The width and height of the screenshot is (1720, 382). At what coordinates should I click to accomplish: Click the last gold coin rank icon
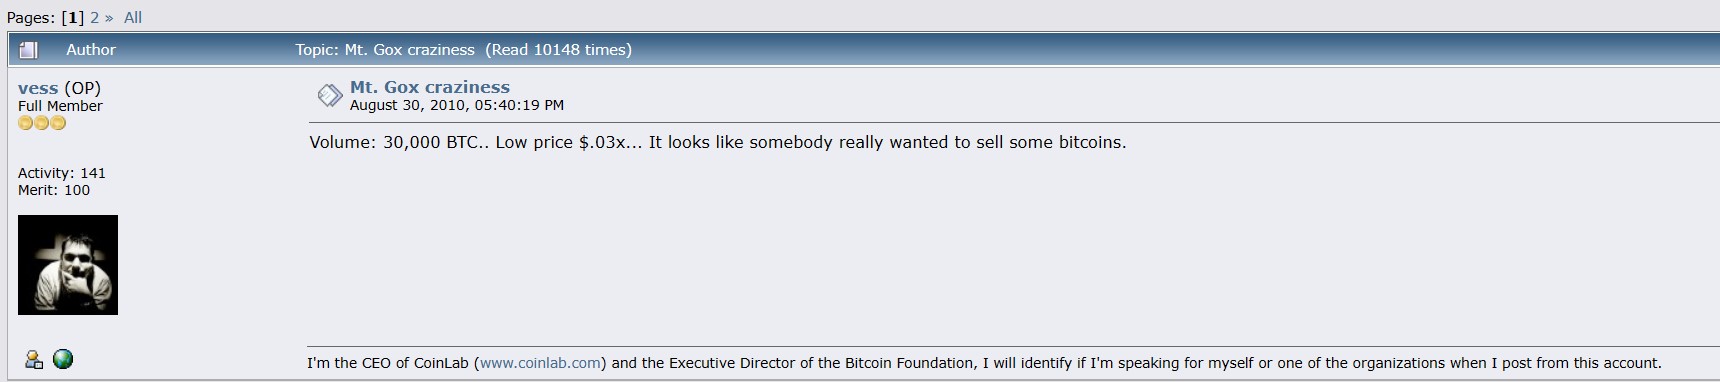(58, 123)
